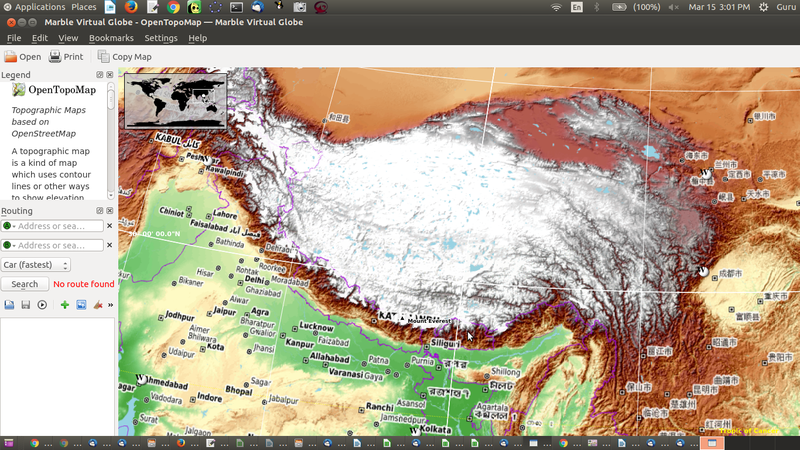Click the overview world minimap
The height and width of the screenshot is (450, 800).
(176, 101)
